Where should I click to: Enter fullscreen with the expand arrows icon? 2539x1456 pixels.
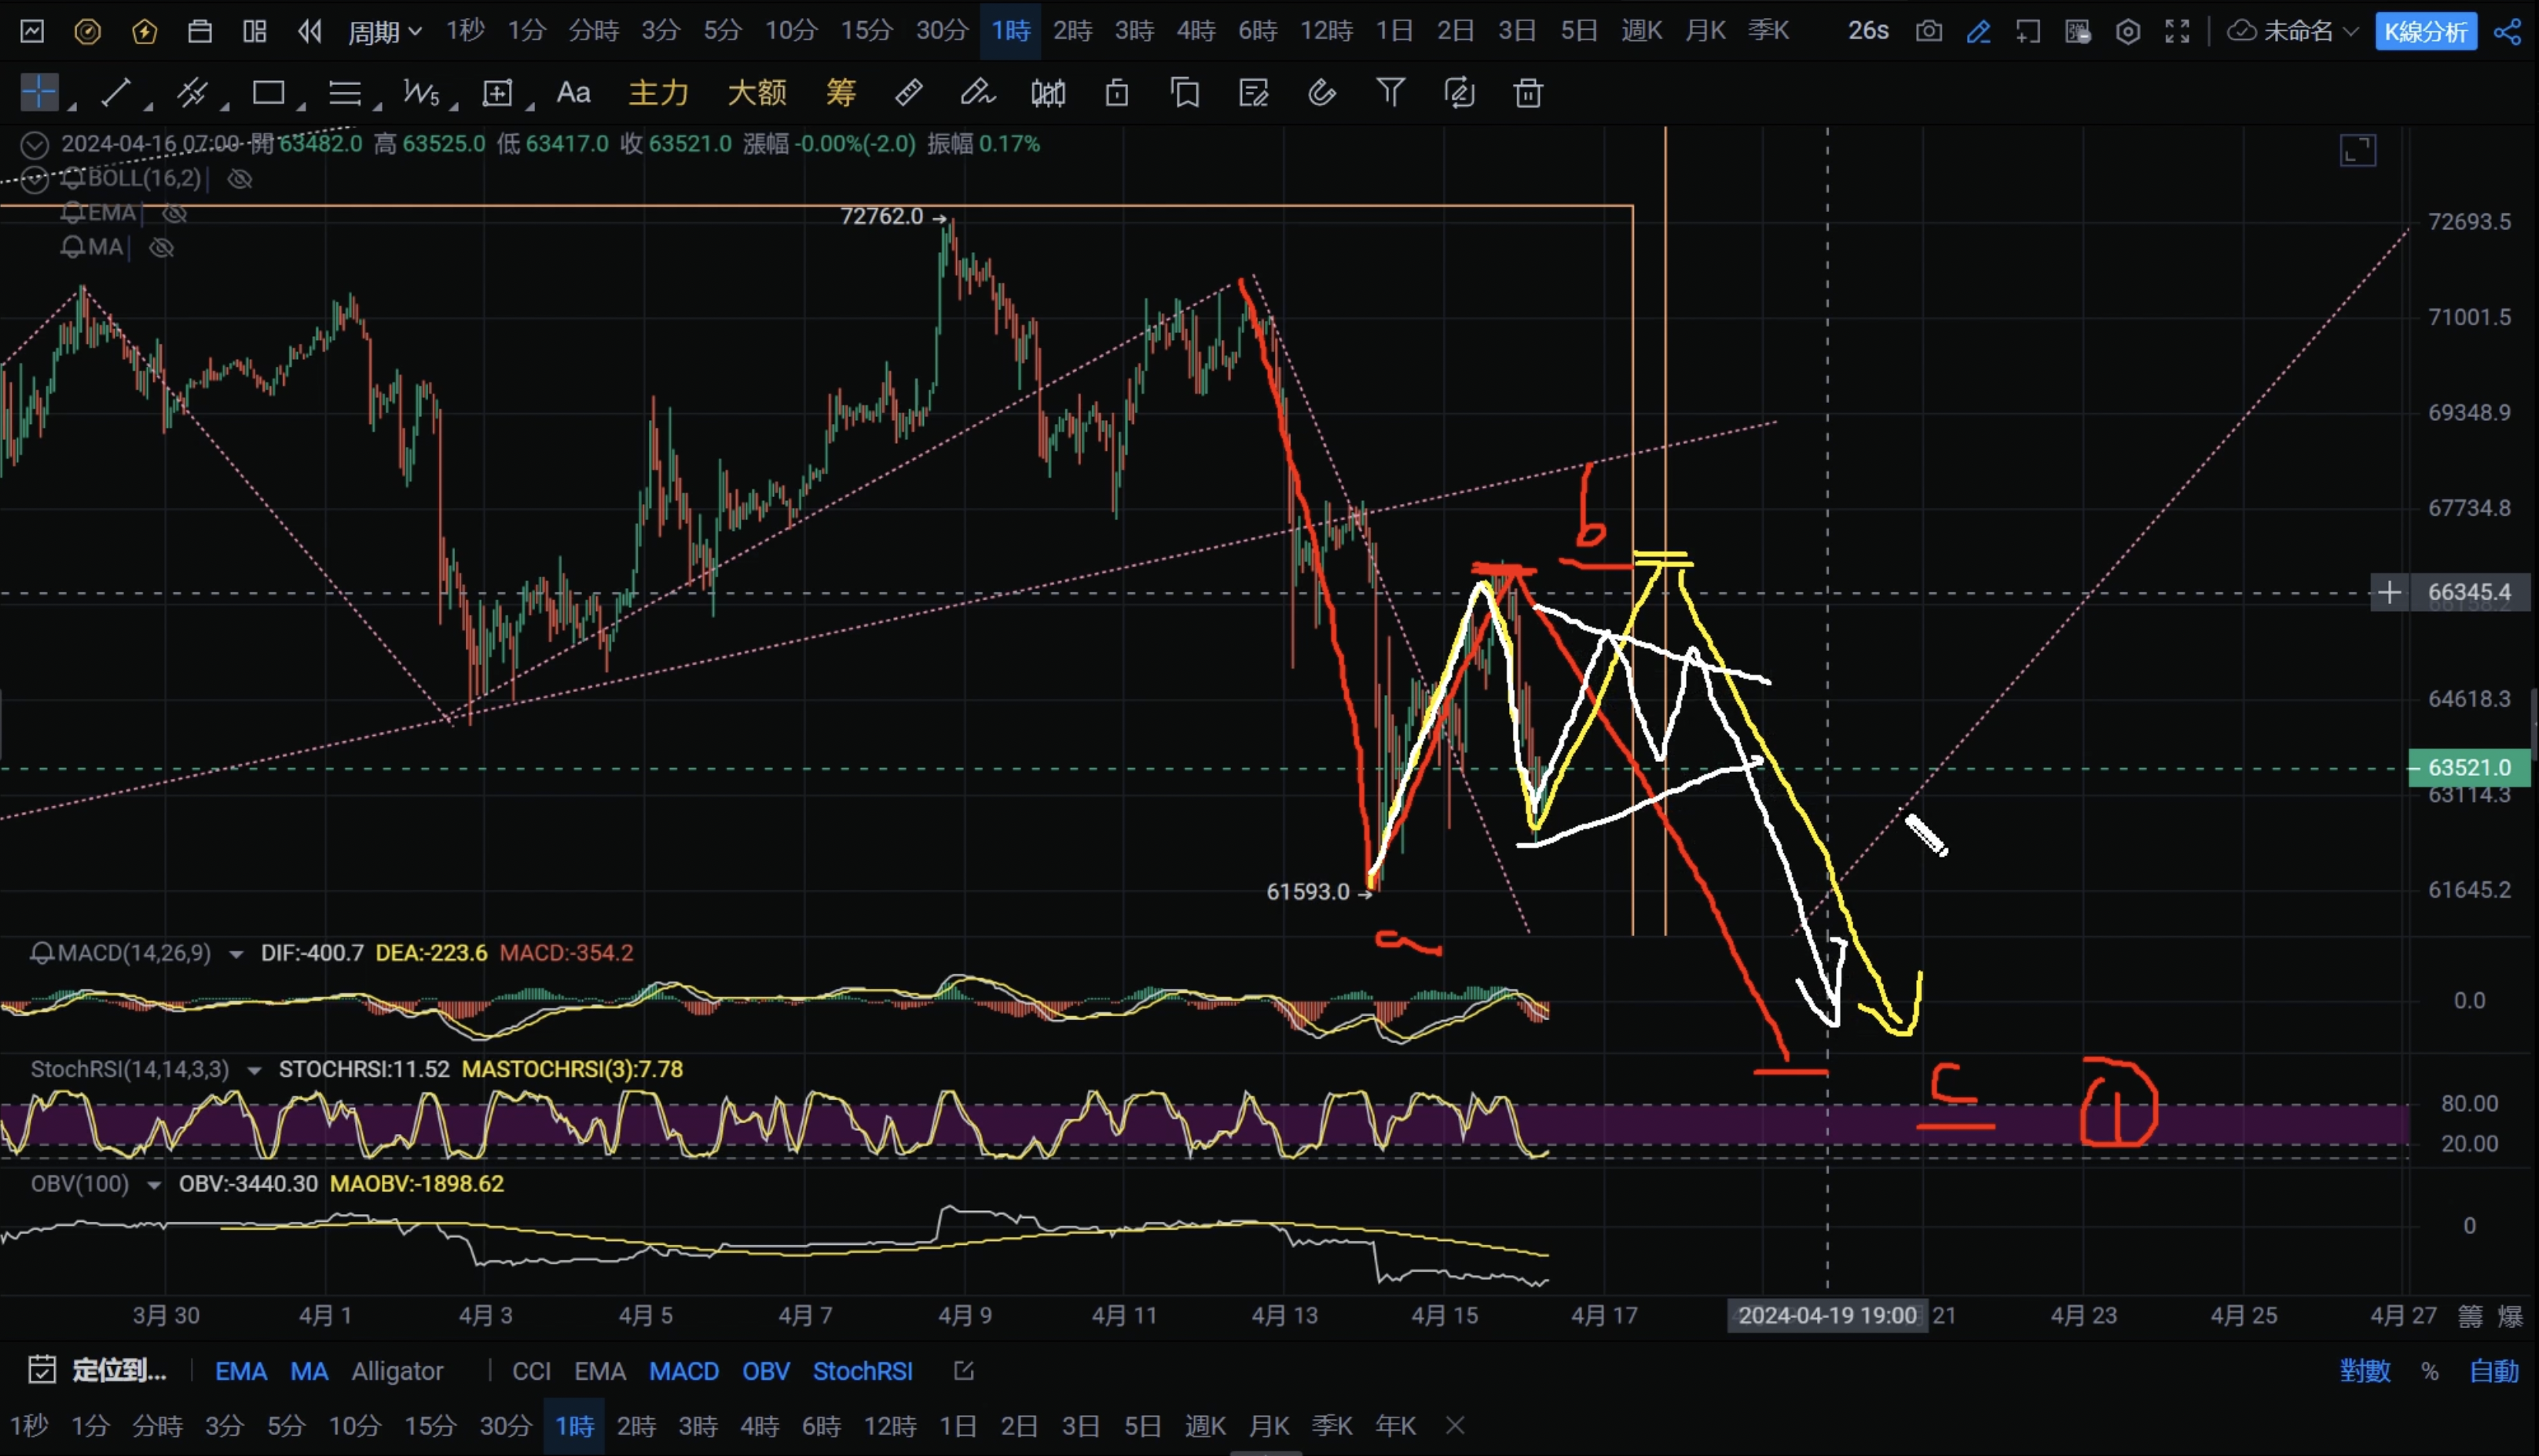tap(2178, 31)
